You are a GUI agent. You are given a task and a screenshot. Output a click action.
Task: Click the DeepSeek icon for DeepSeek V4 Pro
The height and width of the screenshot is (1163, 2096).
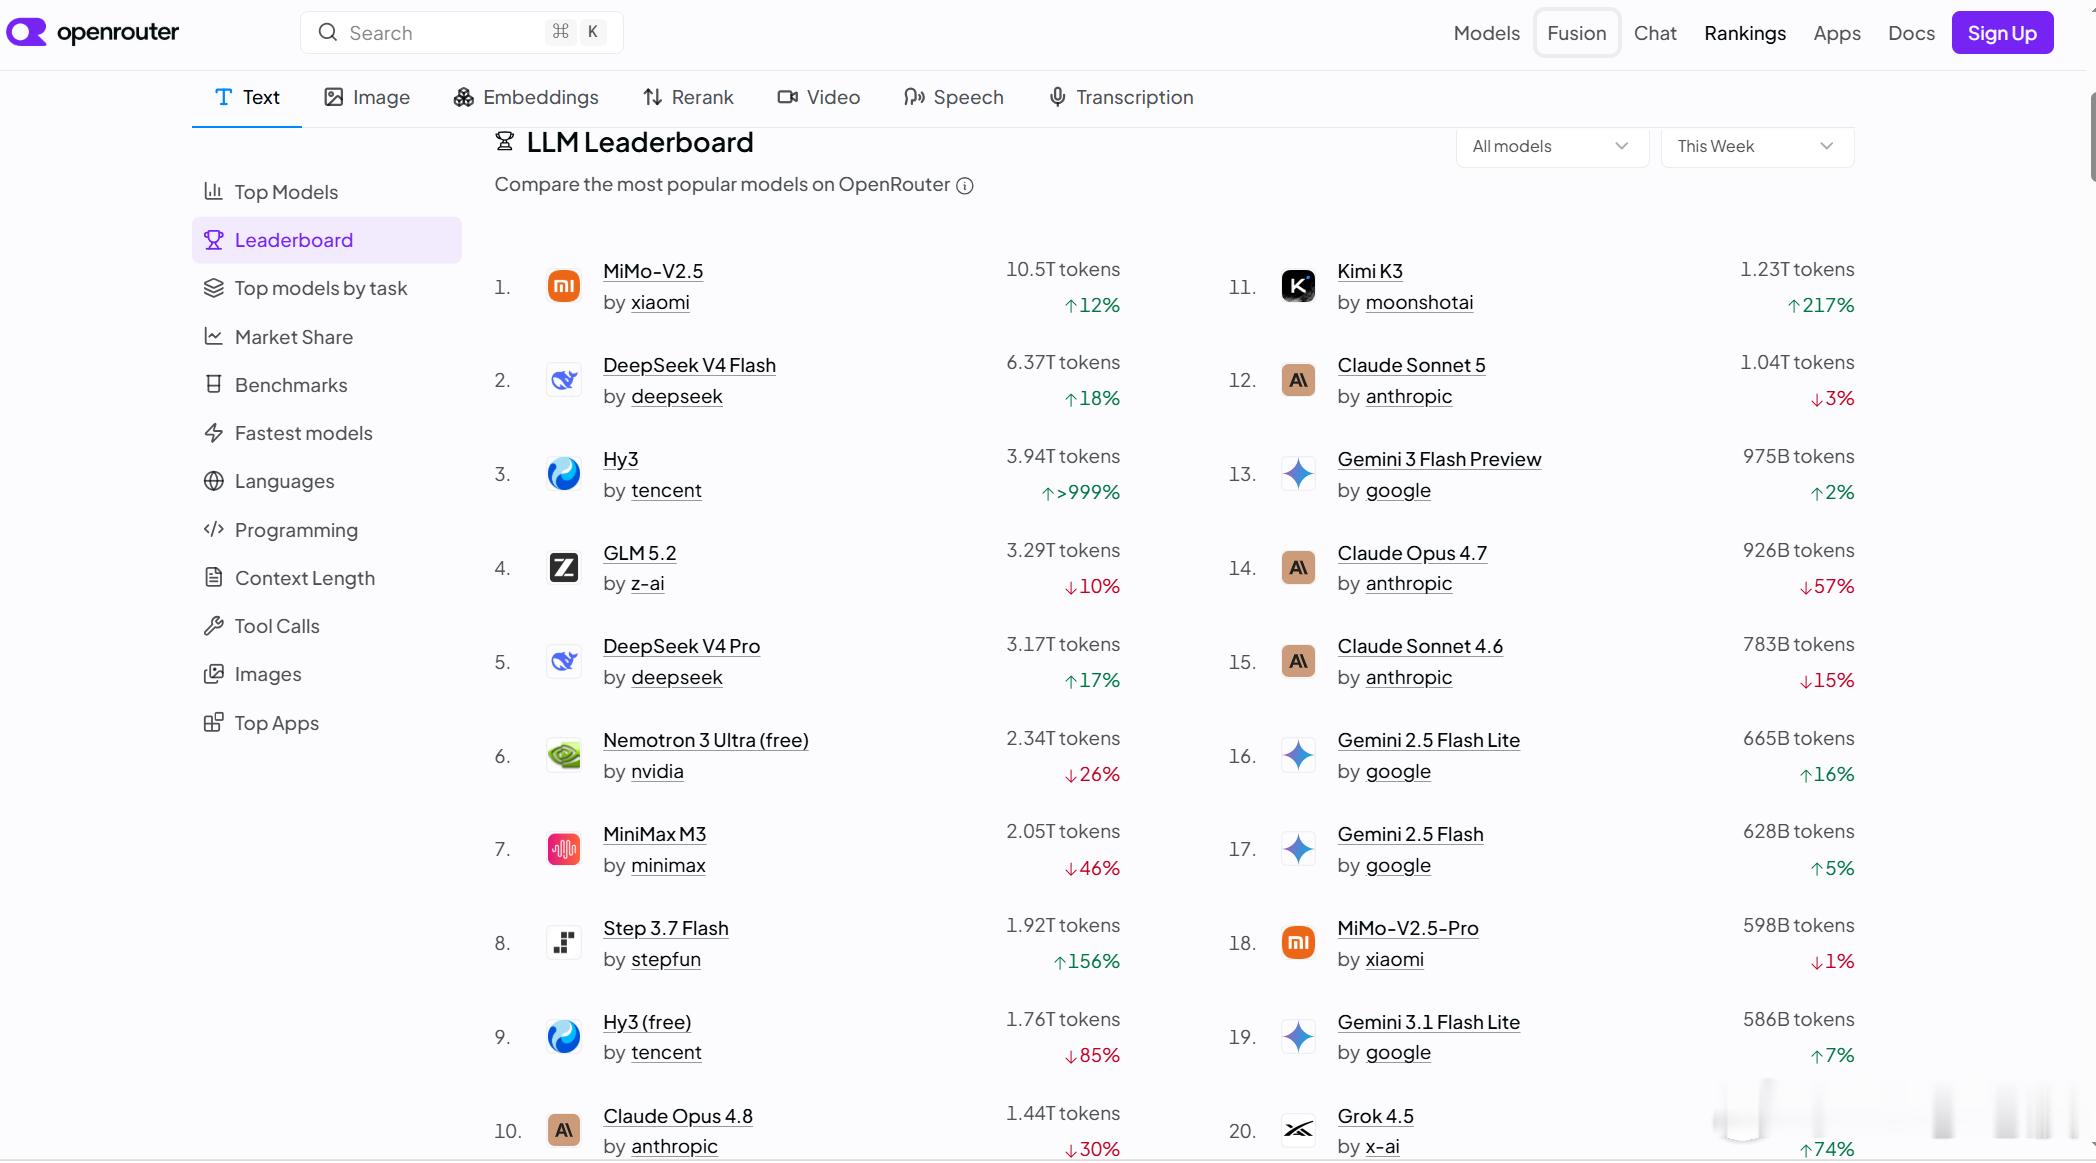point(564,661)
